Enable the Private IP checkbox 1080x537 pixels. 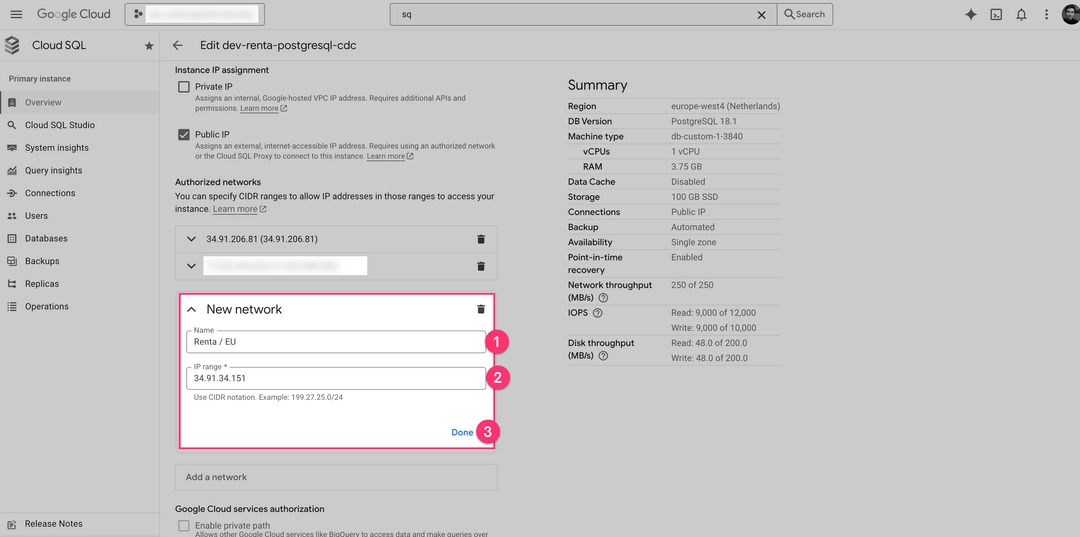(x=184, y=87)
